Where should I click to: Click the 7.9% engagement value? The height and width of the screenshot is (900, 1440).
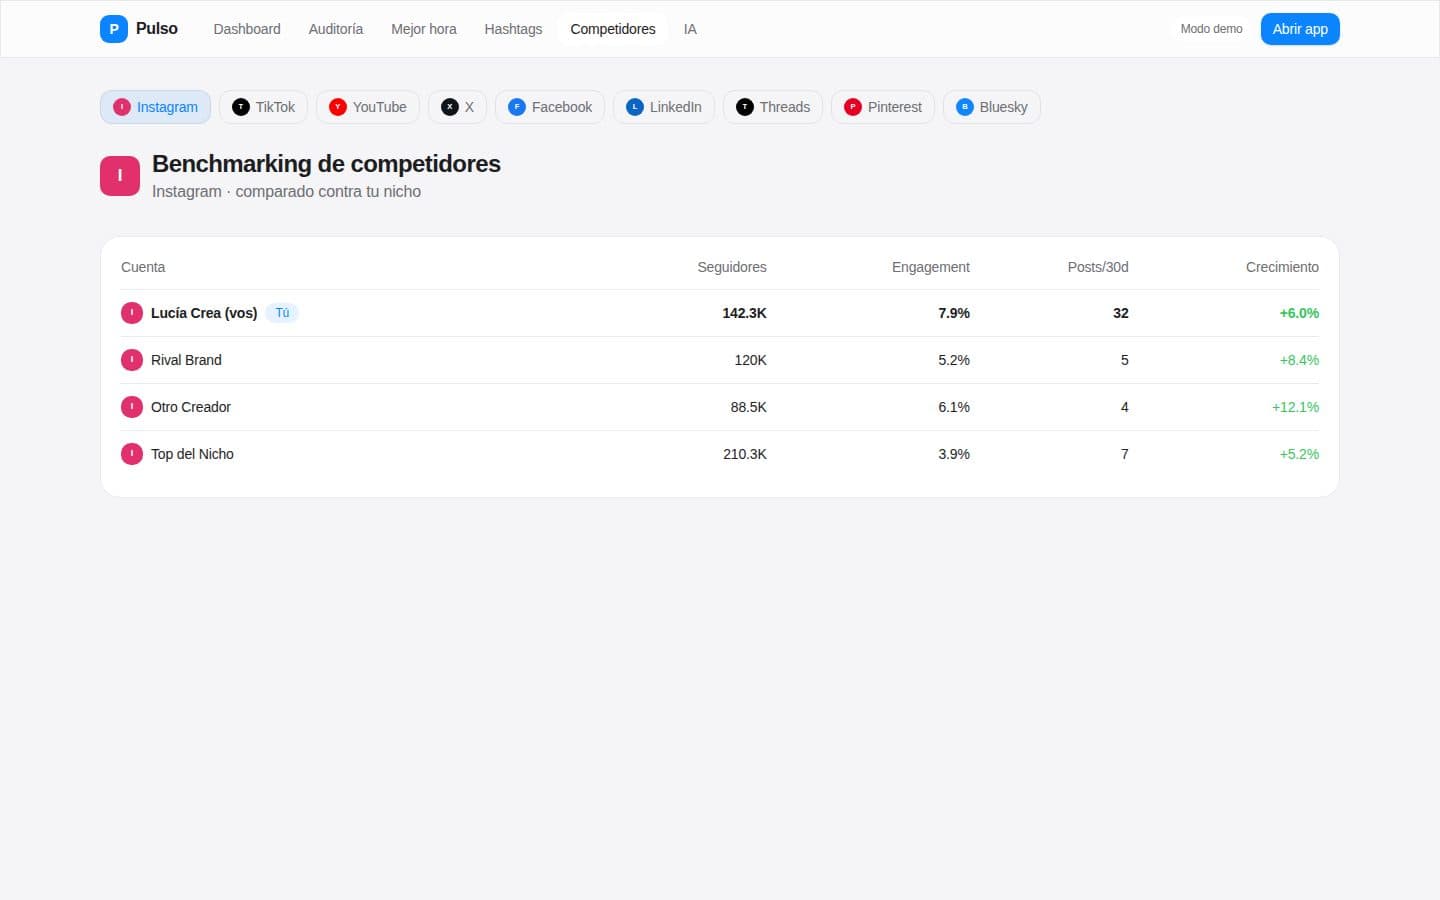pyautogui.click(x=954, y=313)
